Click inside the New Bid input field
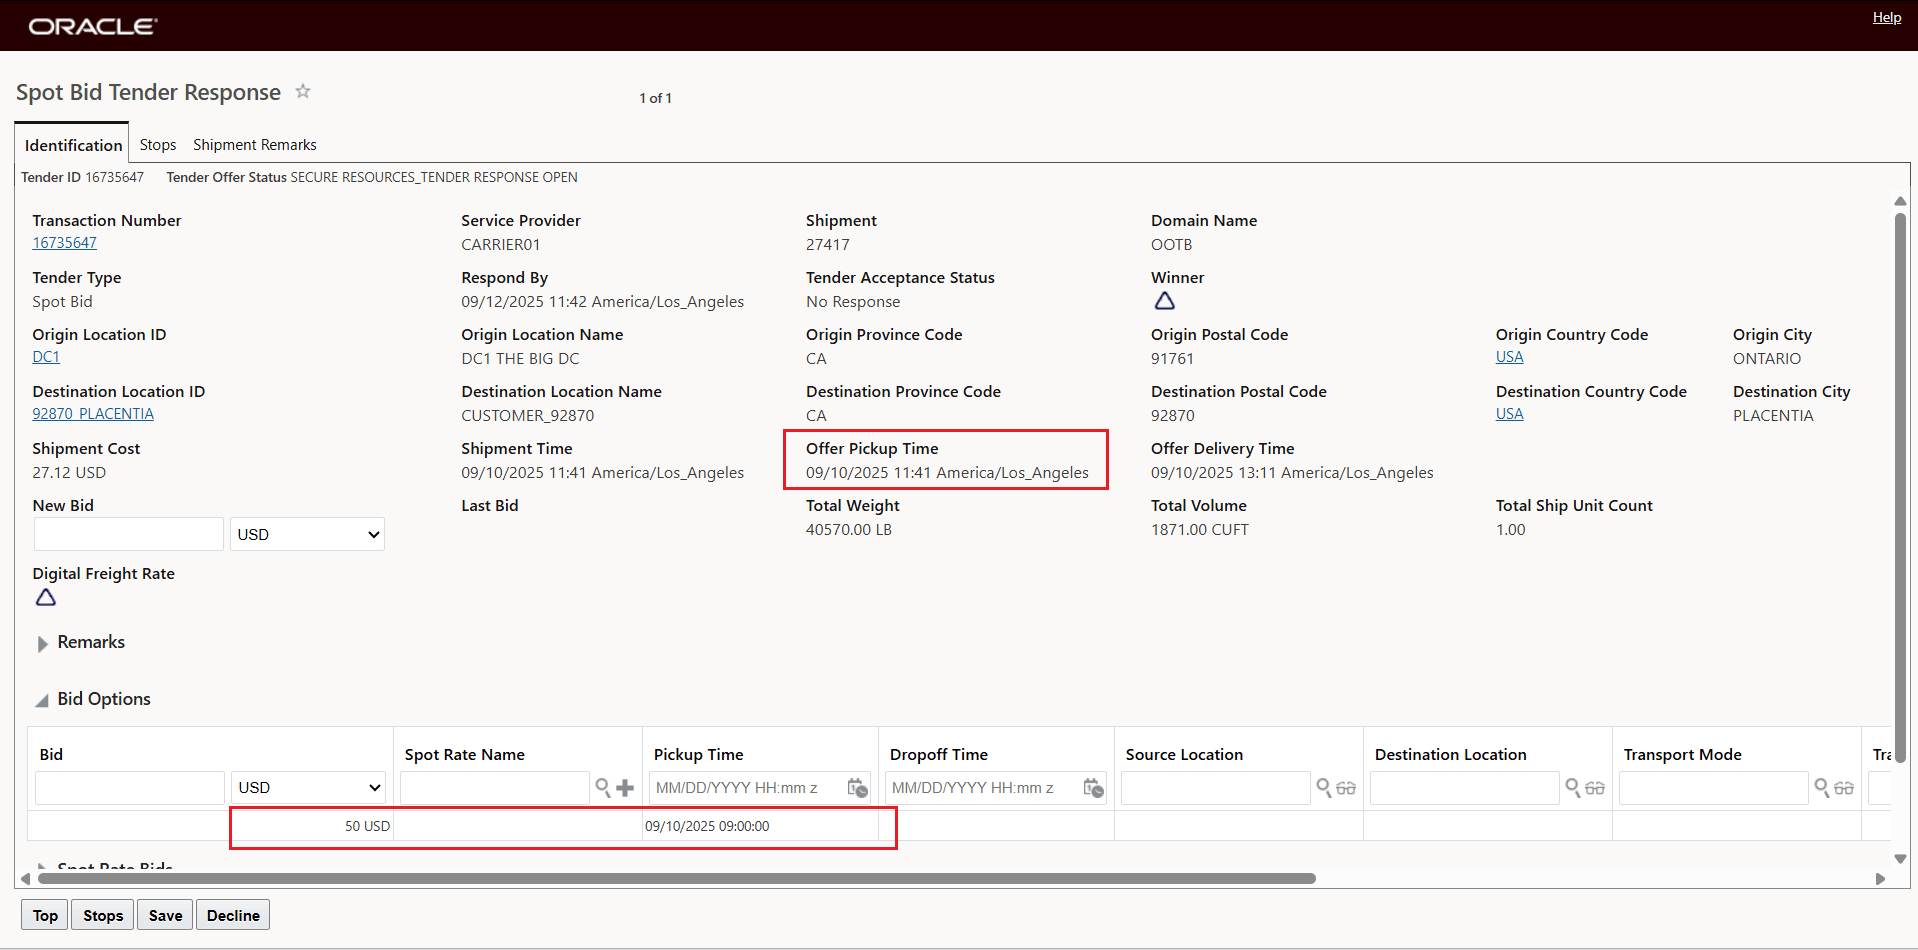The width and height of the screenshot is (1918, 950). (128, 534)
